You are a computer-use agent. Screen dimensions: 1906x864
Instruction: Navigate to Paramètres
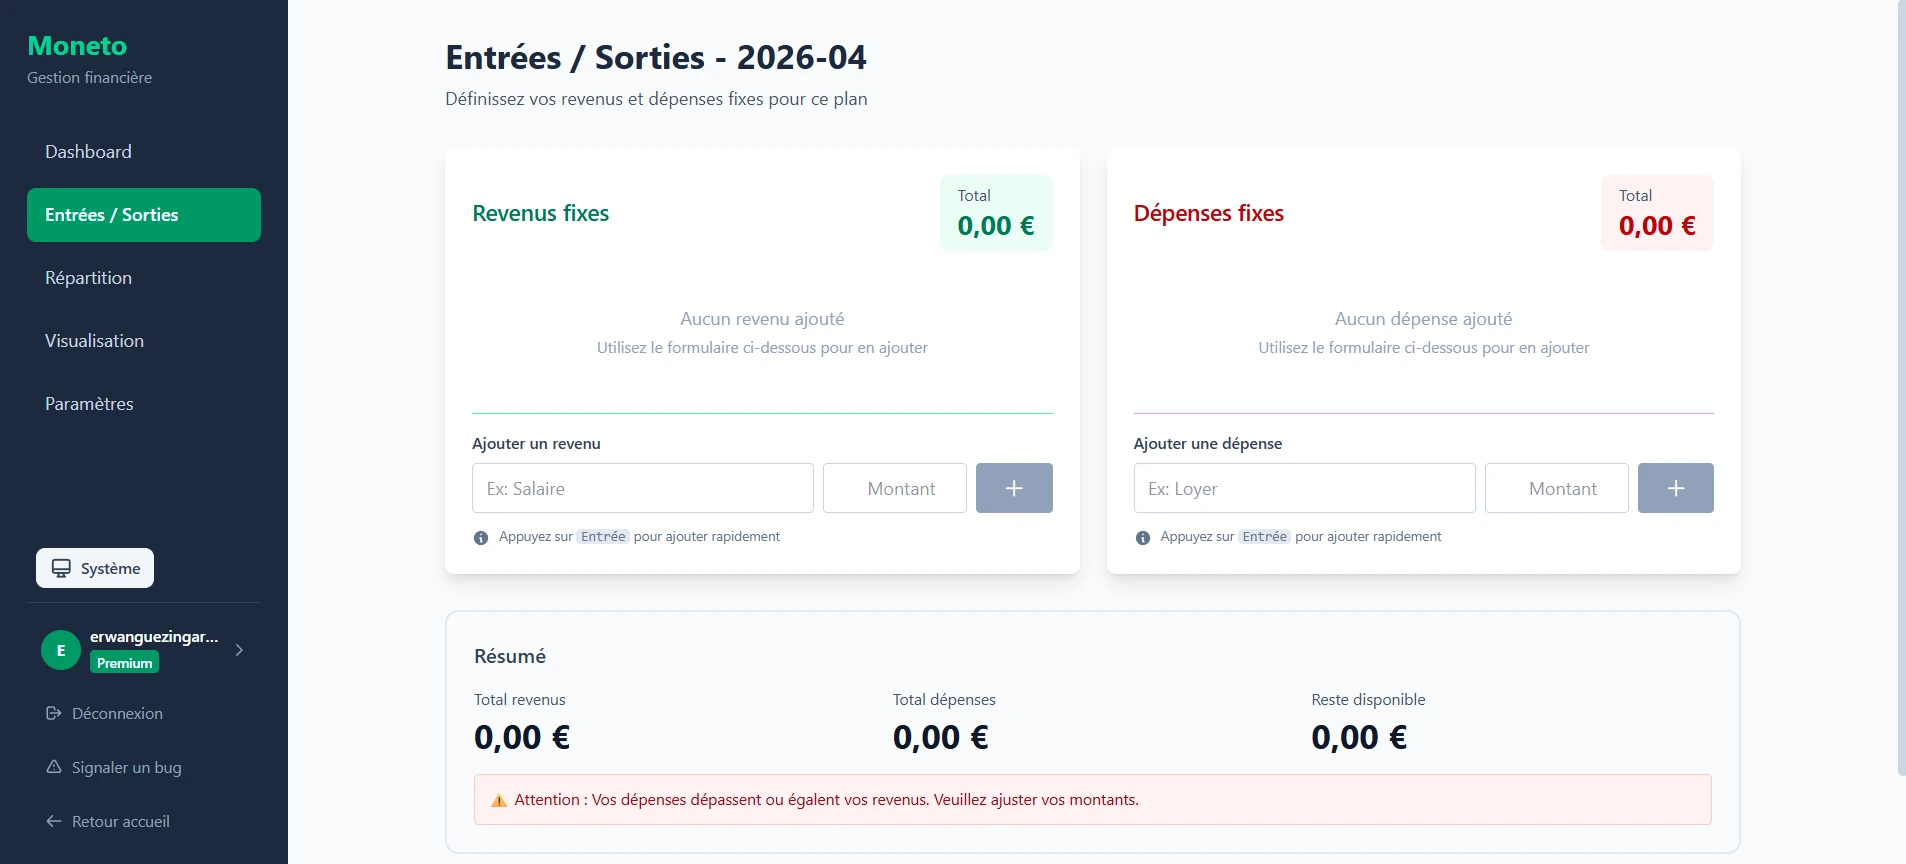(x=89, y=404)
